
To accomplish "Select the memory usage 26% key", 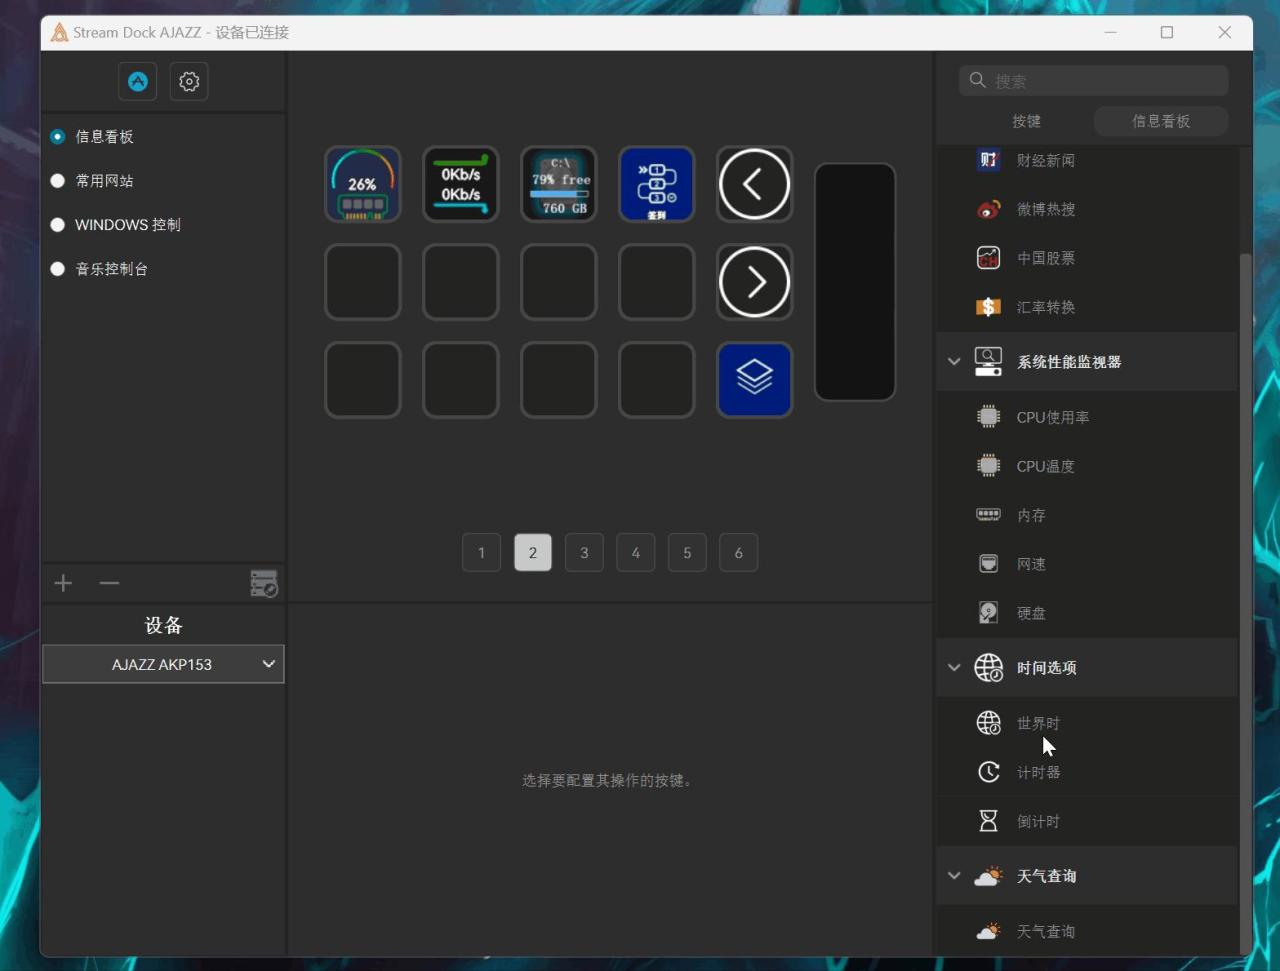I will click(363, 184).
